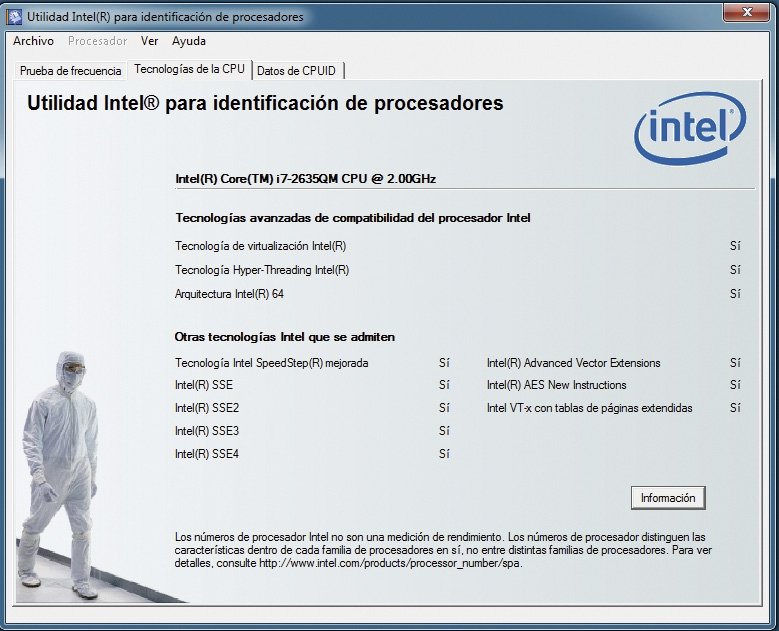Select Tecnologías de la CPU tab
The width and height of the screenshot is (779, 631).
click(189, 69)
